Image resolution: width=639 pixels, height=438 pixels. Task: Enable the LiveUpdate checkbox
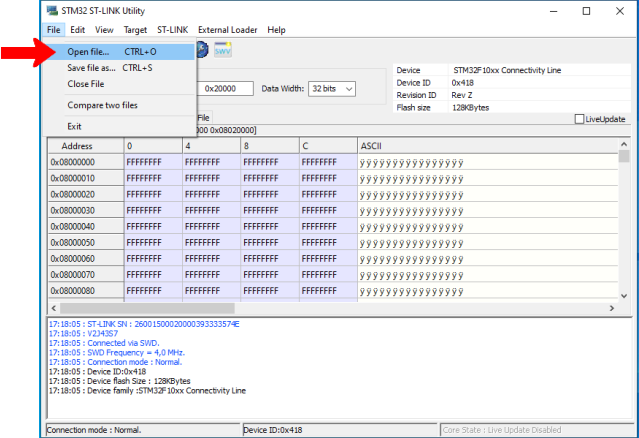click(580, 119)
